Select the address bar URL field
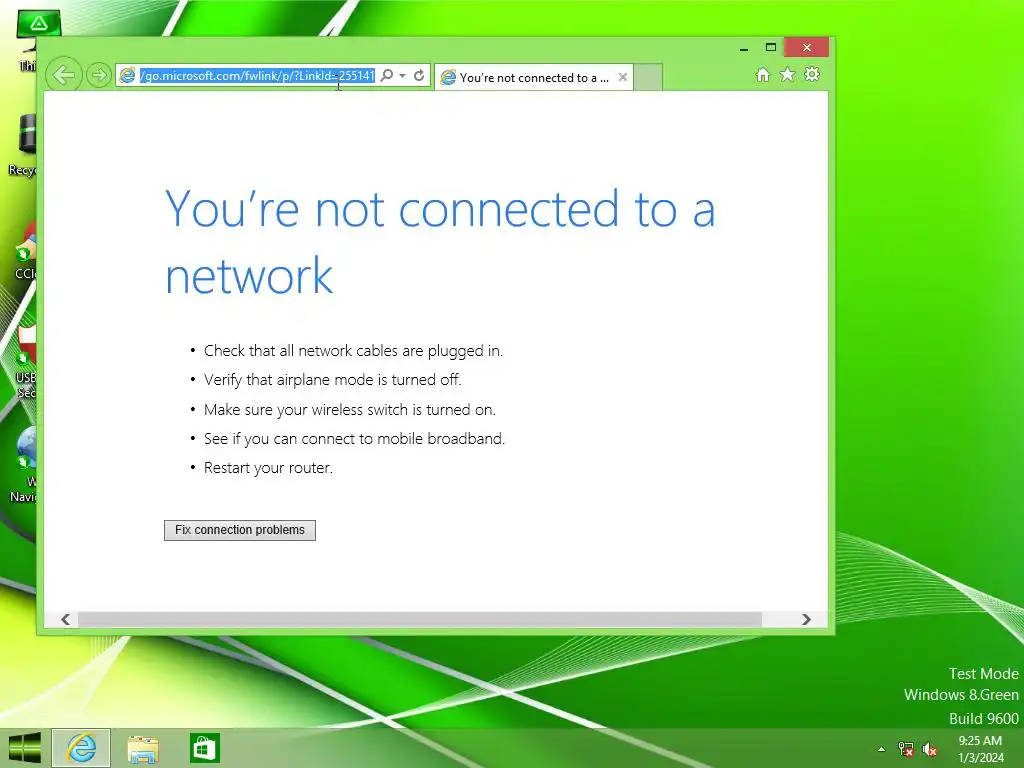This screenshot has width=1024, height=768. point(257,76)
